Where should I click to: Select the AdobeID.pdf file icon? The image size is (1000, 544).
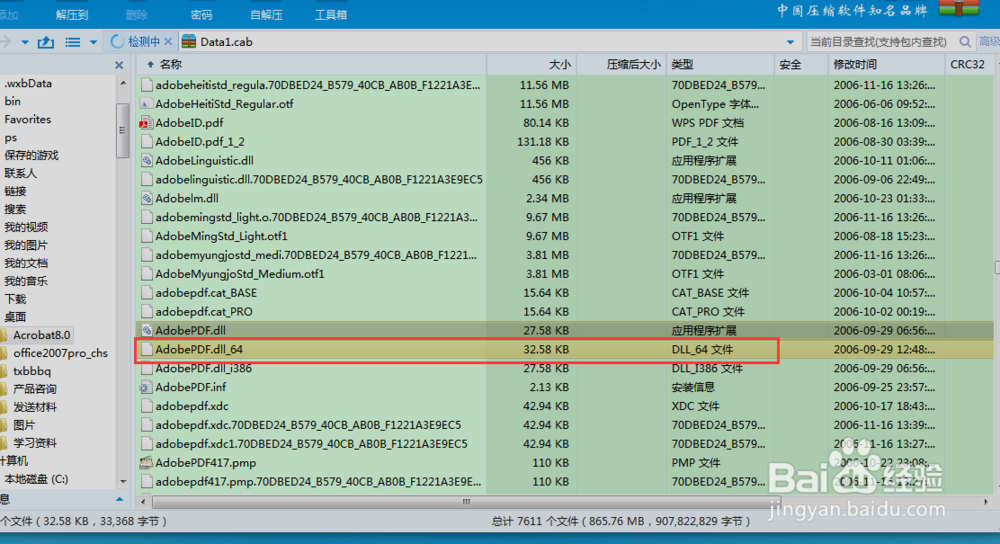click(x=146, y=122)
